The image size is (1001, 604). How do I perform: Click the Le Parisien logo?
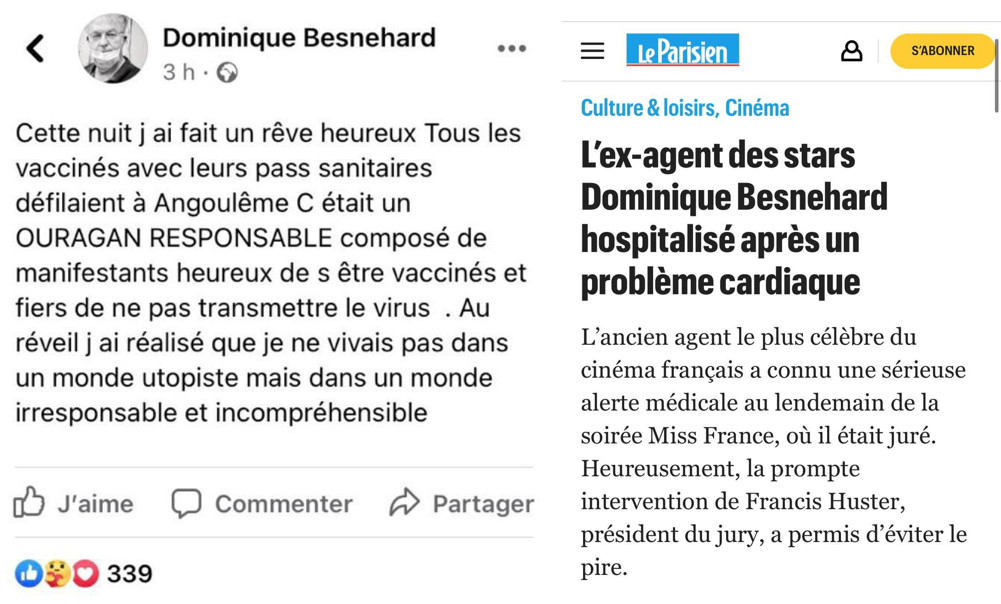click(x=683, y=51)
